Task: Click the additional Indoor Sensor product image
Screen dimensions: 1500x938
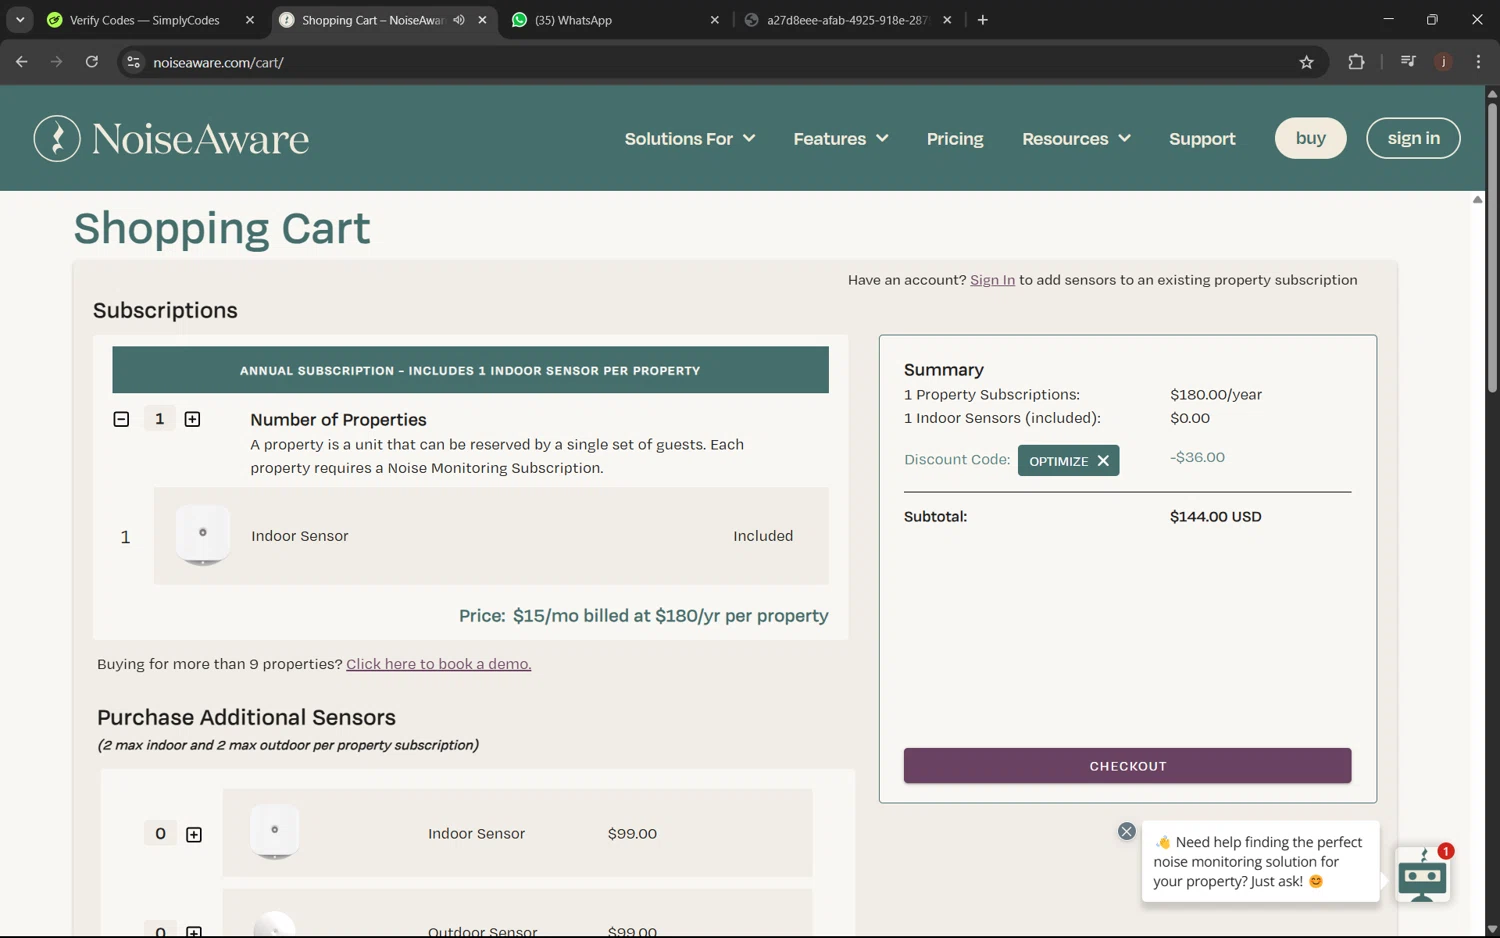Action: [x=275, y=831]
